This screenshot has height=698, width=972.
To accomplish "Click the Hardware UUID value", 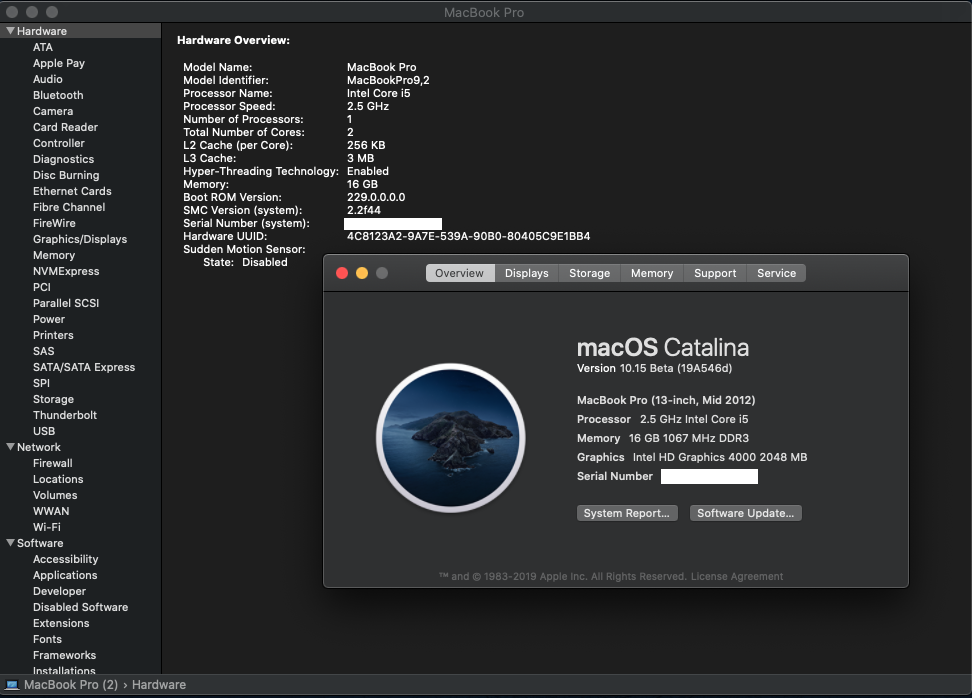I will 469,236.
